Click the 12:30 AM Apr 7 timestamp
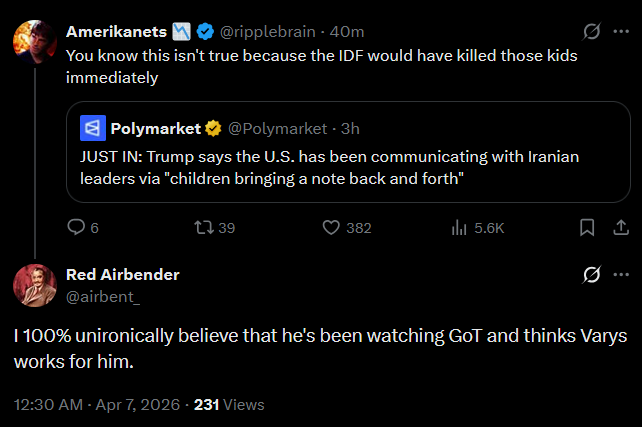642x427 pixels. (x=99, y=405)
